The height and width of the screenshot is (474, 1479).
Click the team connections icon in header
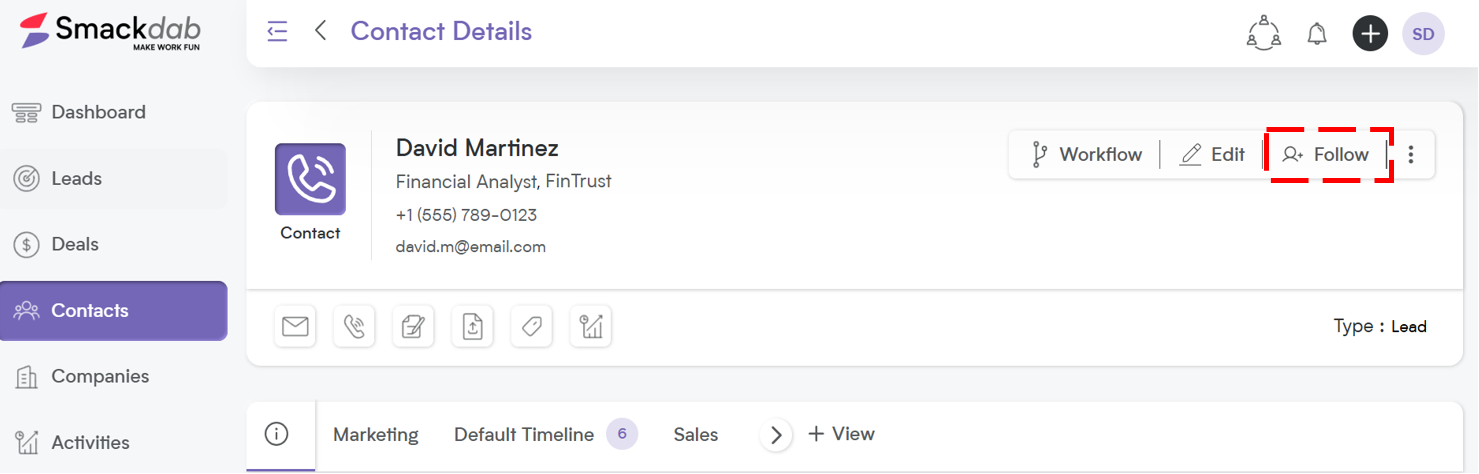1264,33
